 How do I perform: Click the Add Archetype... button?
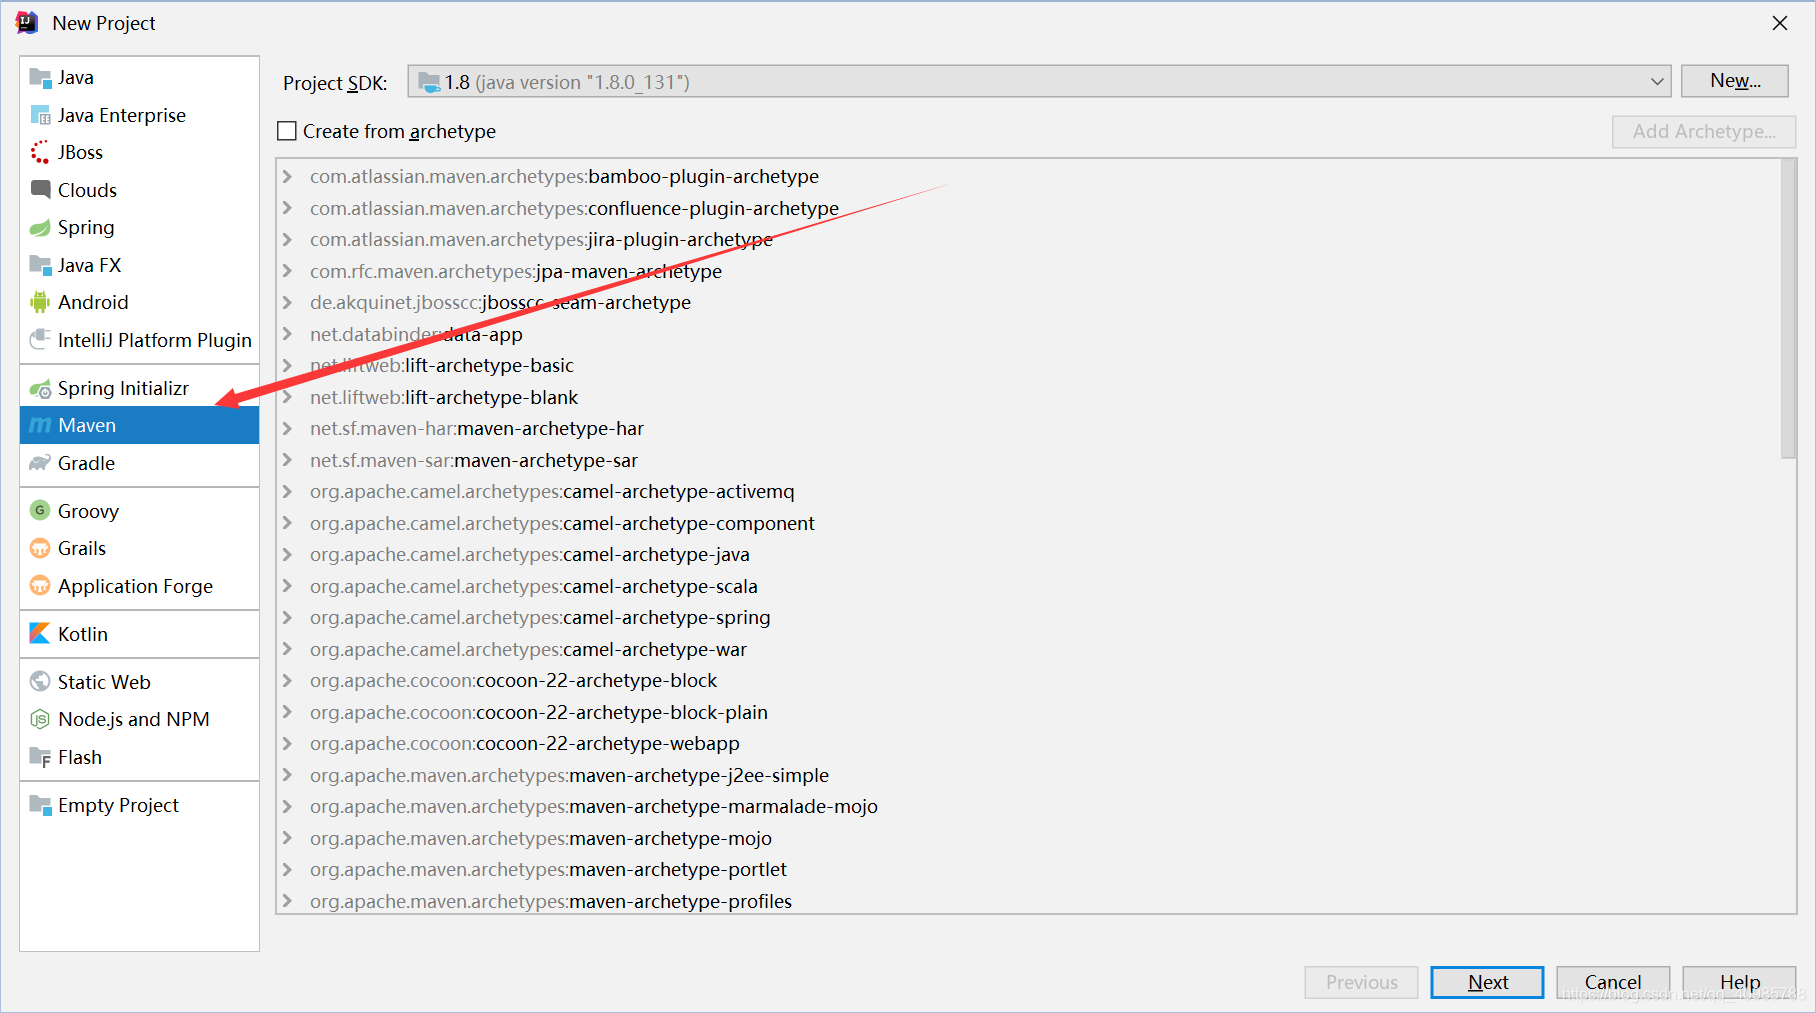point(1704,131)
